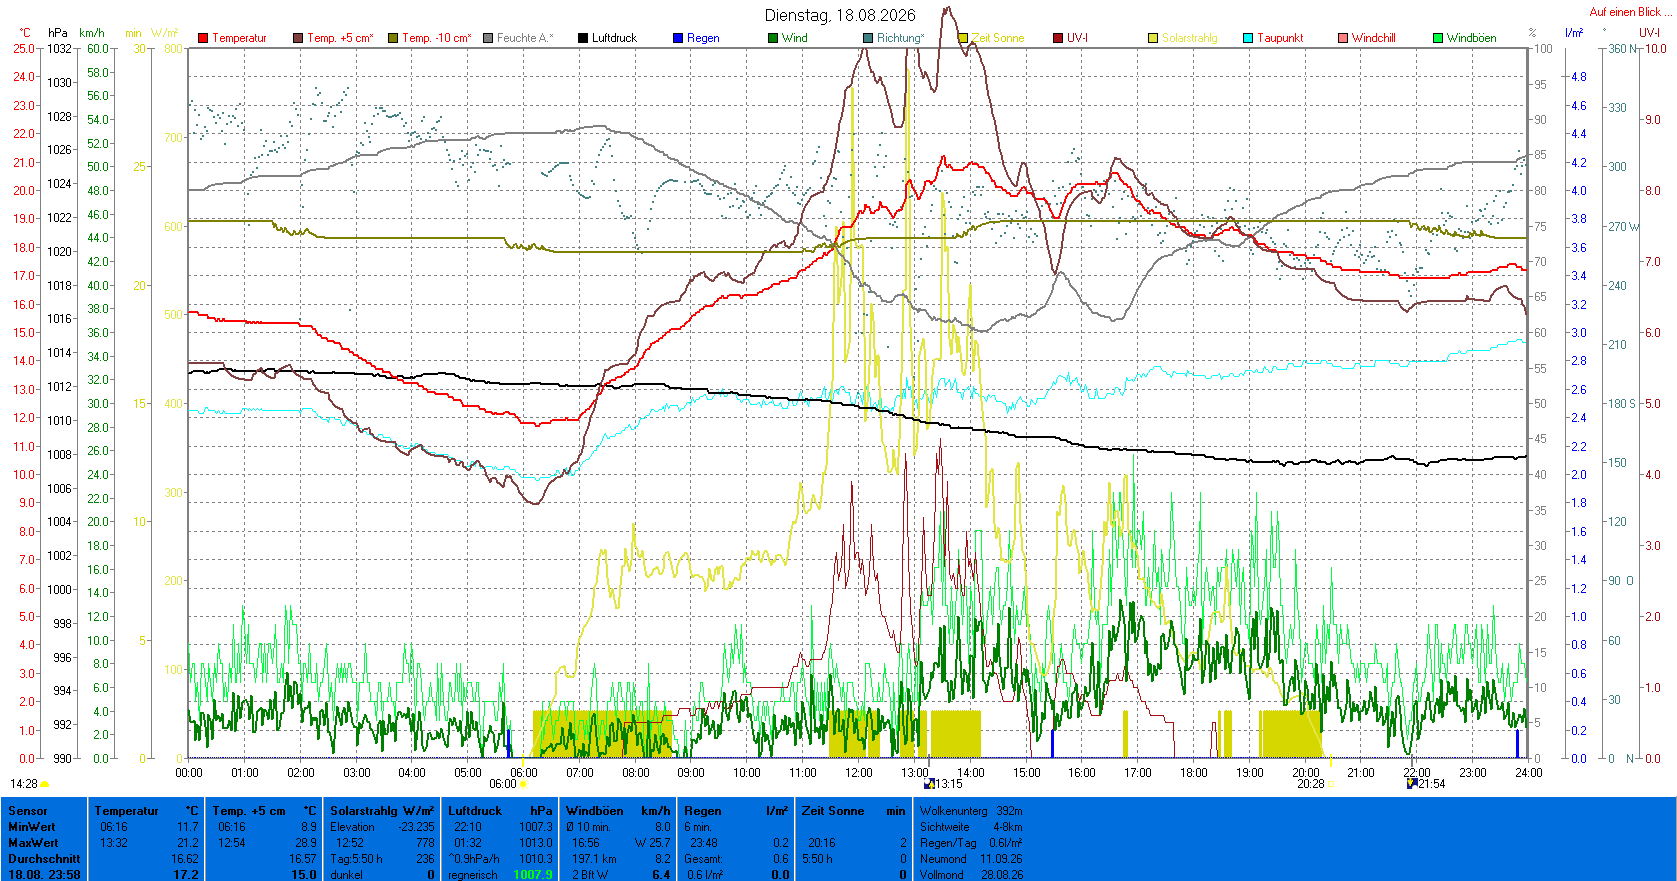Click the 'MaxWert' row label
The width and height of the screenshot is (1677, 881).
point(33,843)
